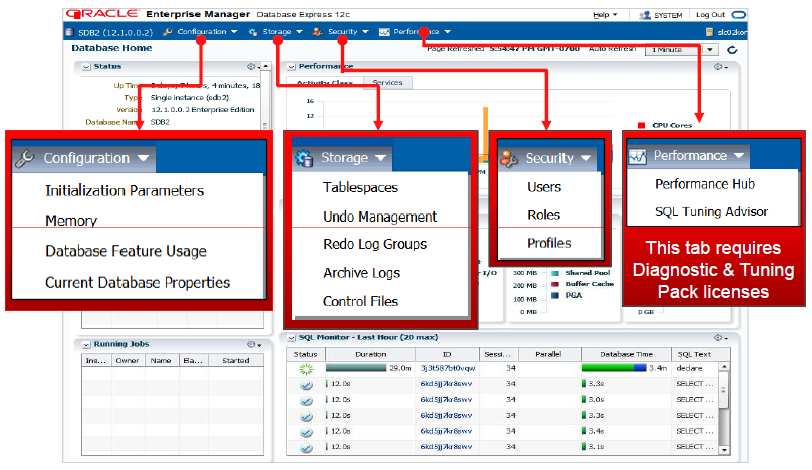Open the Configuration menu in the top navigation bar
This screenshot has height=470, width=812.
click(x=207, y=32)
